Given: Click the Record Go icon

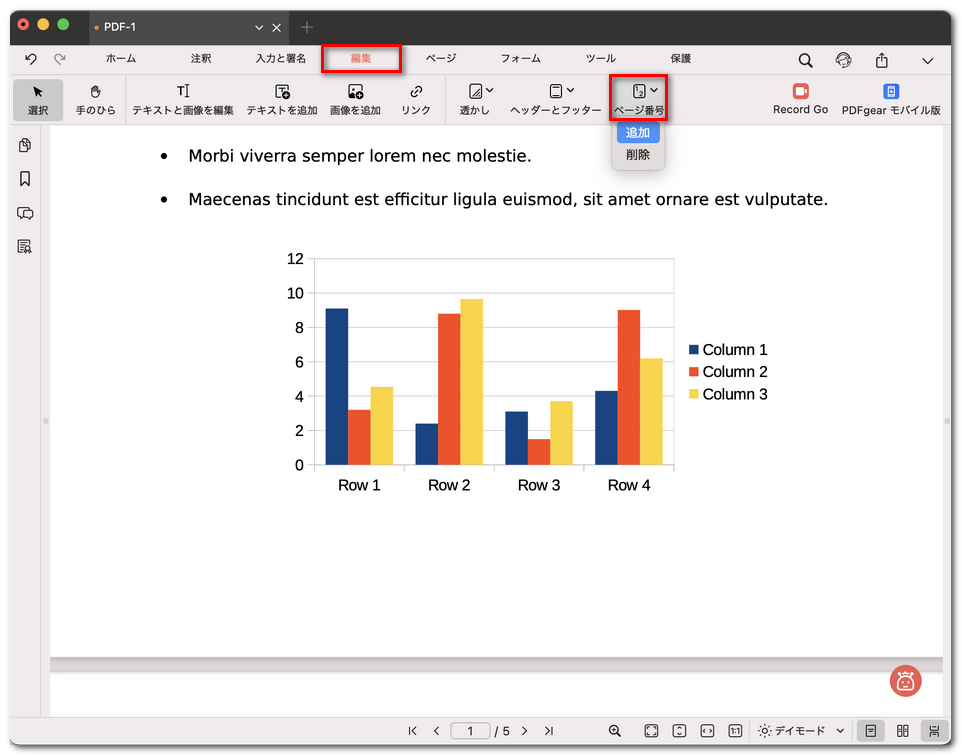Looking at the screenshot, I should click(800, 92).
